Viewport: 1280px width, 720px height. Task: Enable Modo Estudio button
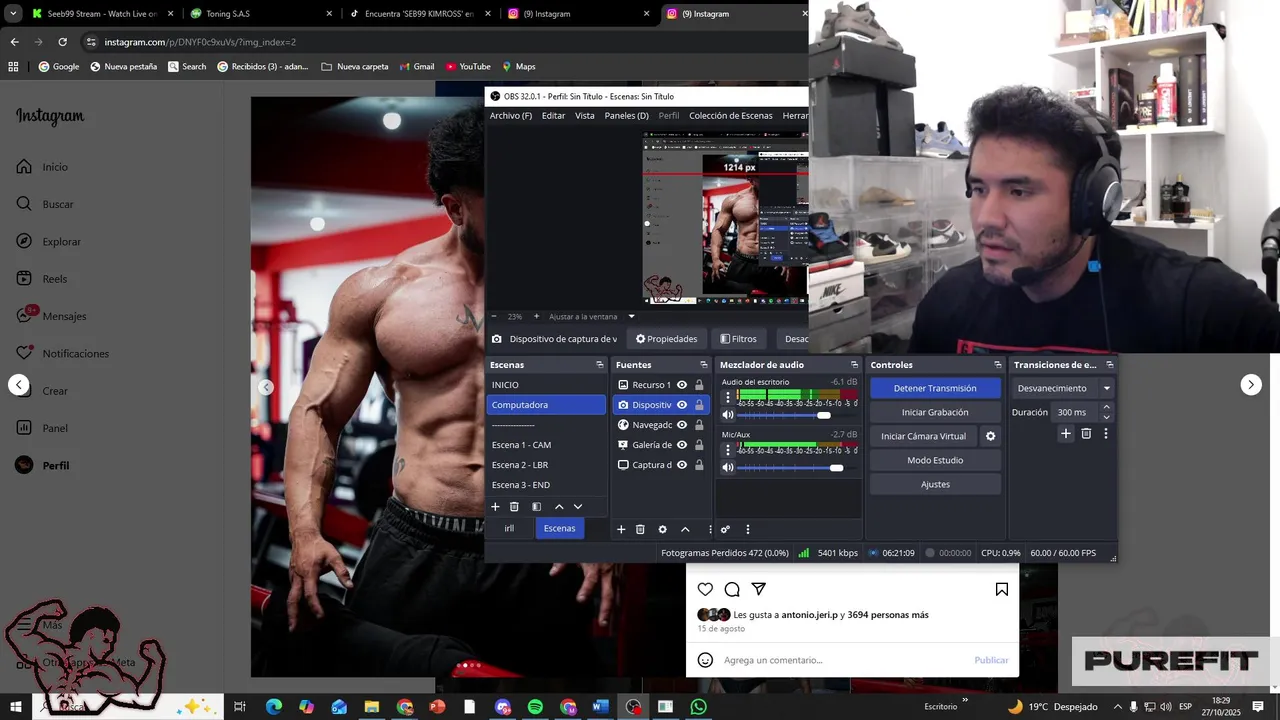tap(935, 460)
